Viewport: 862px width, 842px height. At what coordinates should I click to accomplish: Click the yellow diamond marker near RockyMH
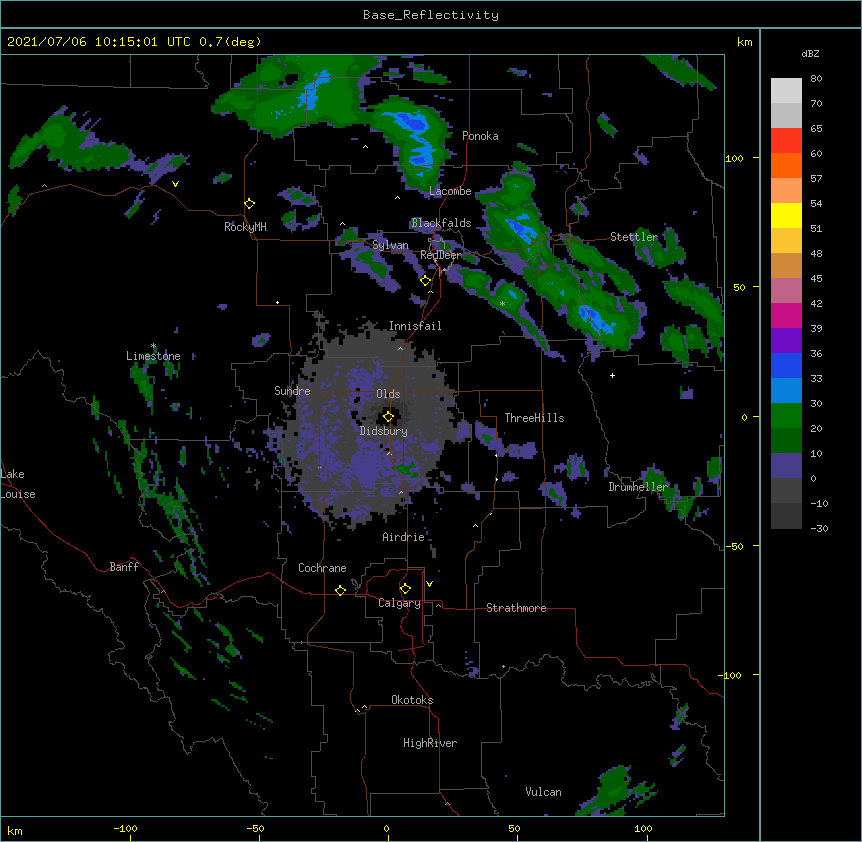(249, 204)
